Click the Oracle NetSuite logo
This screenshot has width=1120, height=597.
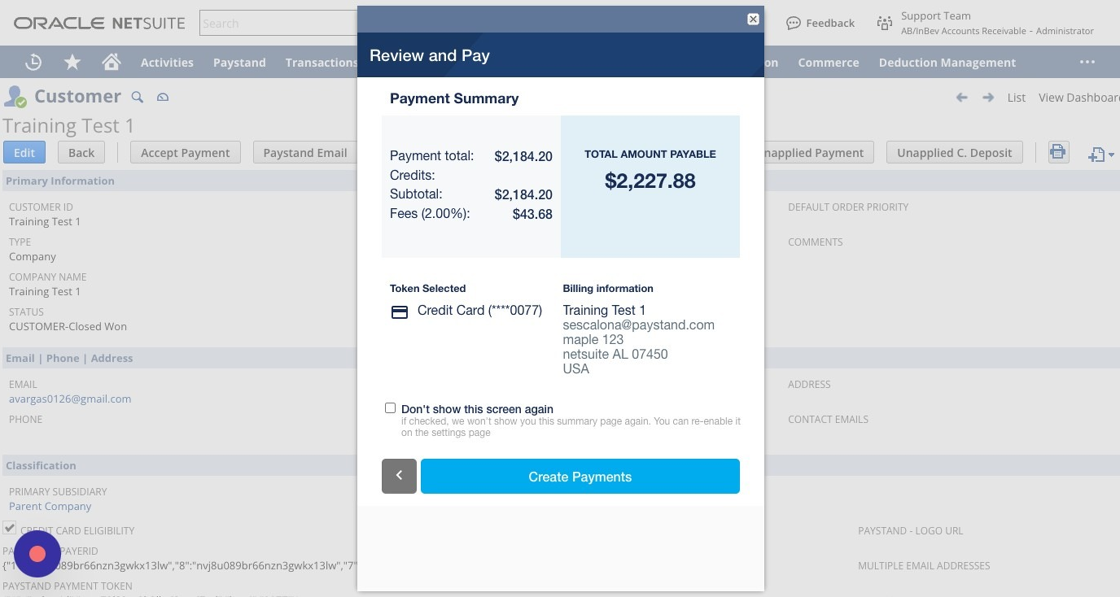click(x=99, y=24)
